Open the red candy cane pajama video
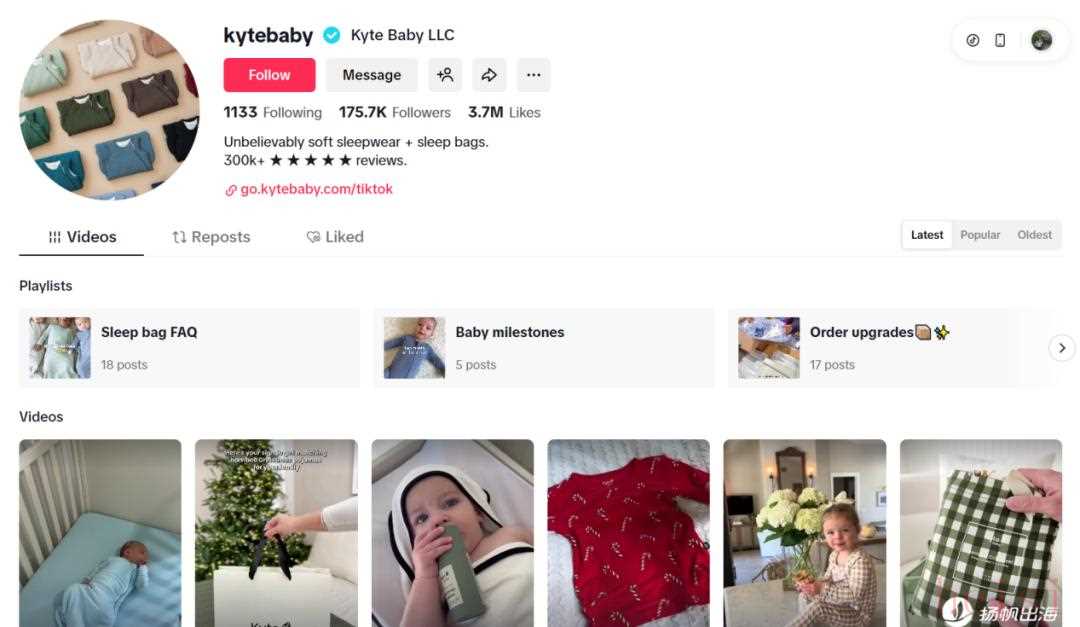The height and width of the screenshot is (627, 1080). pyautogui.click(x=628, y=533)
